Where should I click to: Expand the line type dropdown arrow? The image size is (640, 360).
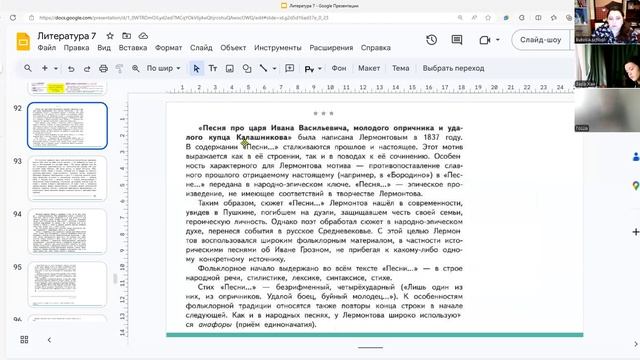point(274,69)
